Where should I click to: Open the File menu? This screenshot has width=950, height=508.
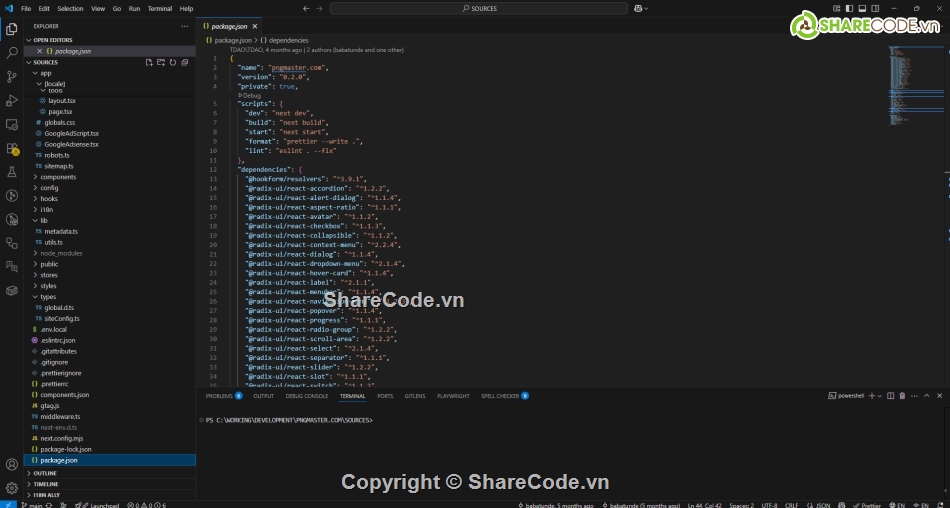(x=26, y=8)
